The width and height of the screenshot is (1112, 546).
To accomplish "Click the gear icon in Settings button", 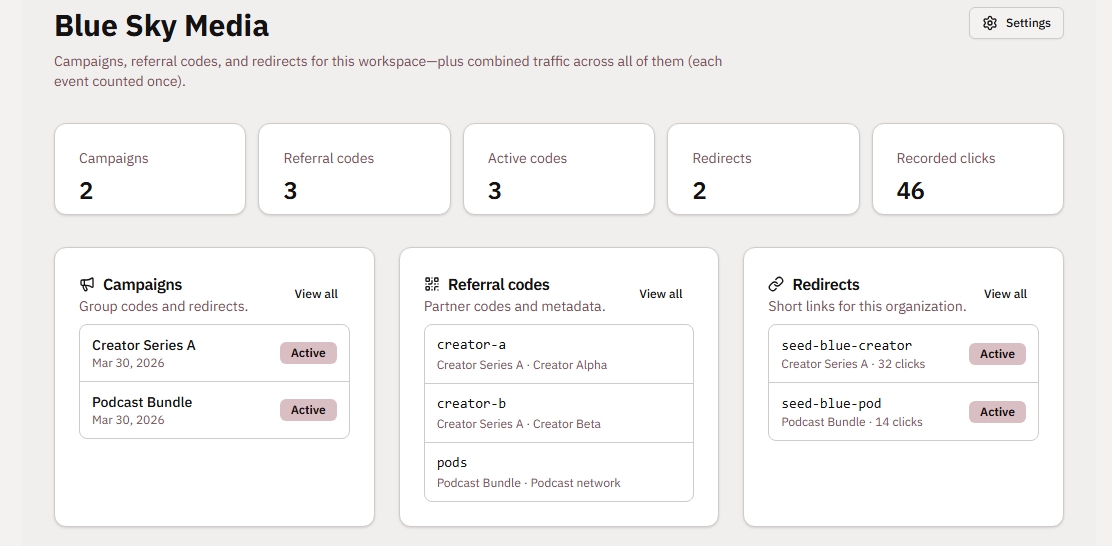I will coord(990,23).
